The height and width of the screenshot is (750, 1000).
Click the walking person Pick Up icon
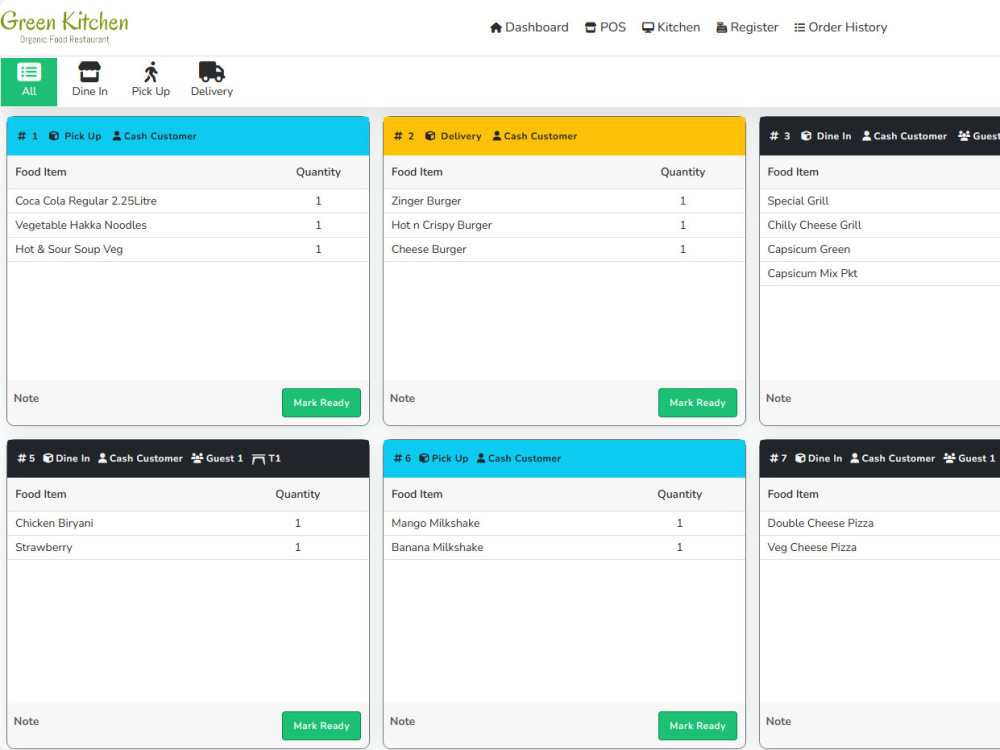click(x=151, y=71)
